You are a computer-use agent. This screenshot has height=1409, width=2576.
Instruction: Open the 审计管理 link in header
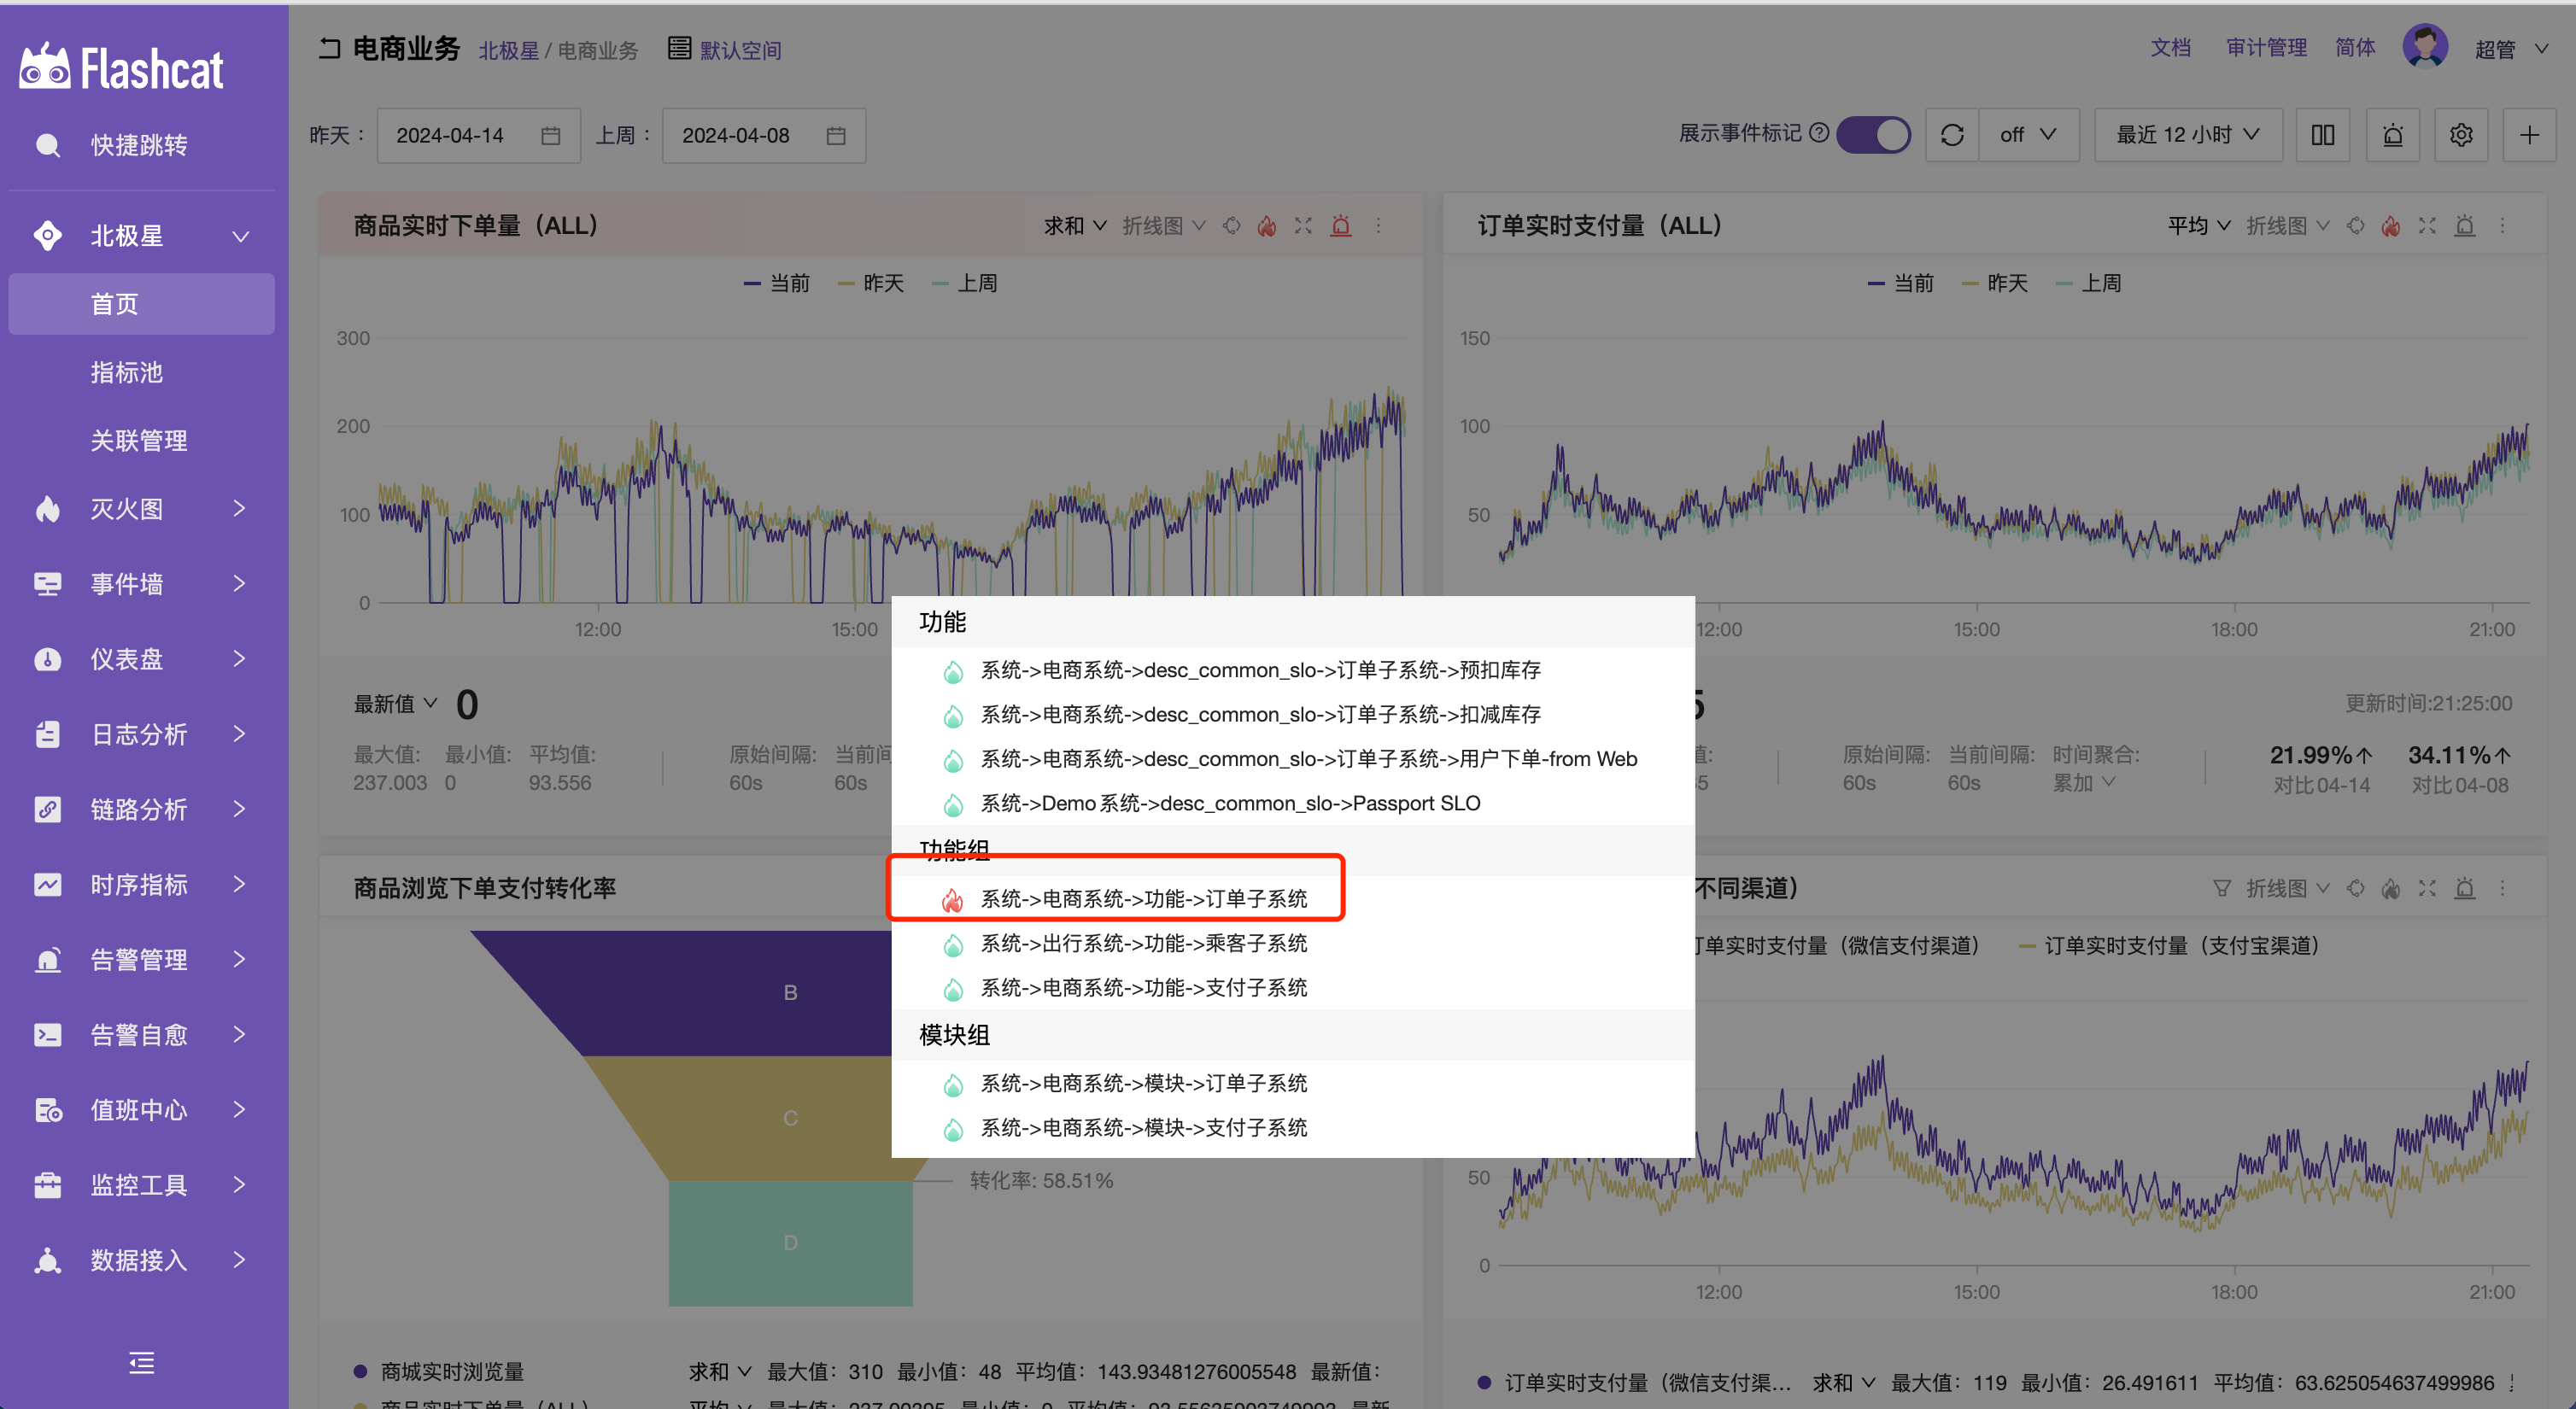coord(2265,48)
